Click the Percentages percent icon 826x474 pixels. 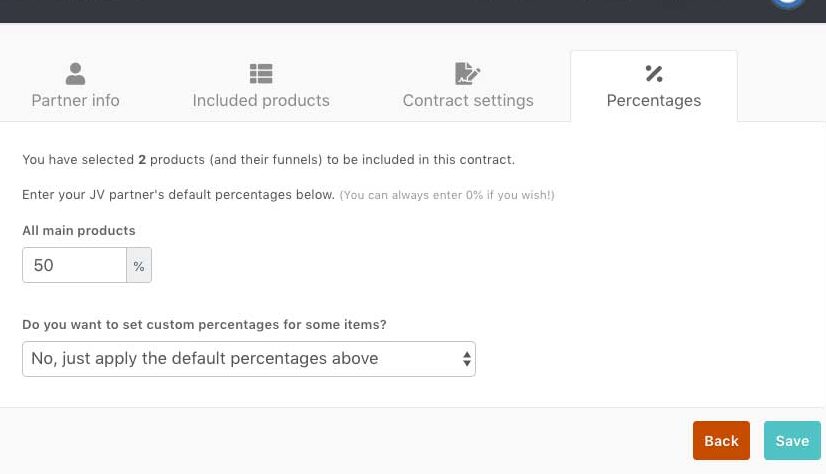[654, 73]
